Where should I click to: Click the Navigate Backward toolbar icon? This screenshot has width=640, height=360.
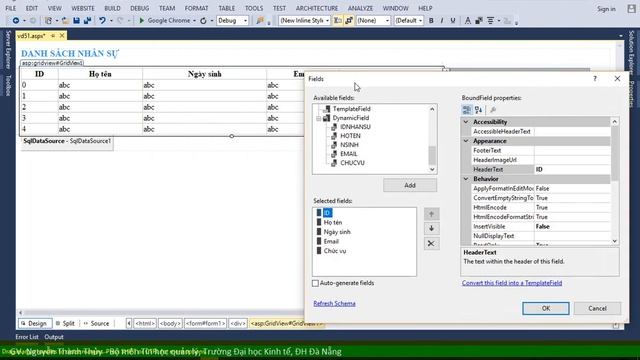tap(16, 20)
